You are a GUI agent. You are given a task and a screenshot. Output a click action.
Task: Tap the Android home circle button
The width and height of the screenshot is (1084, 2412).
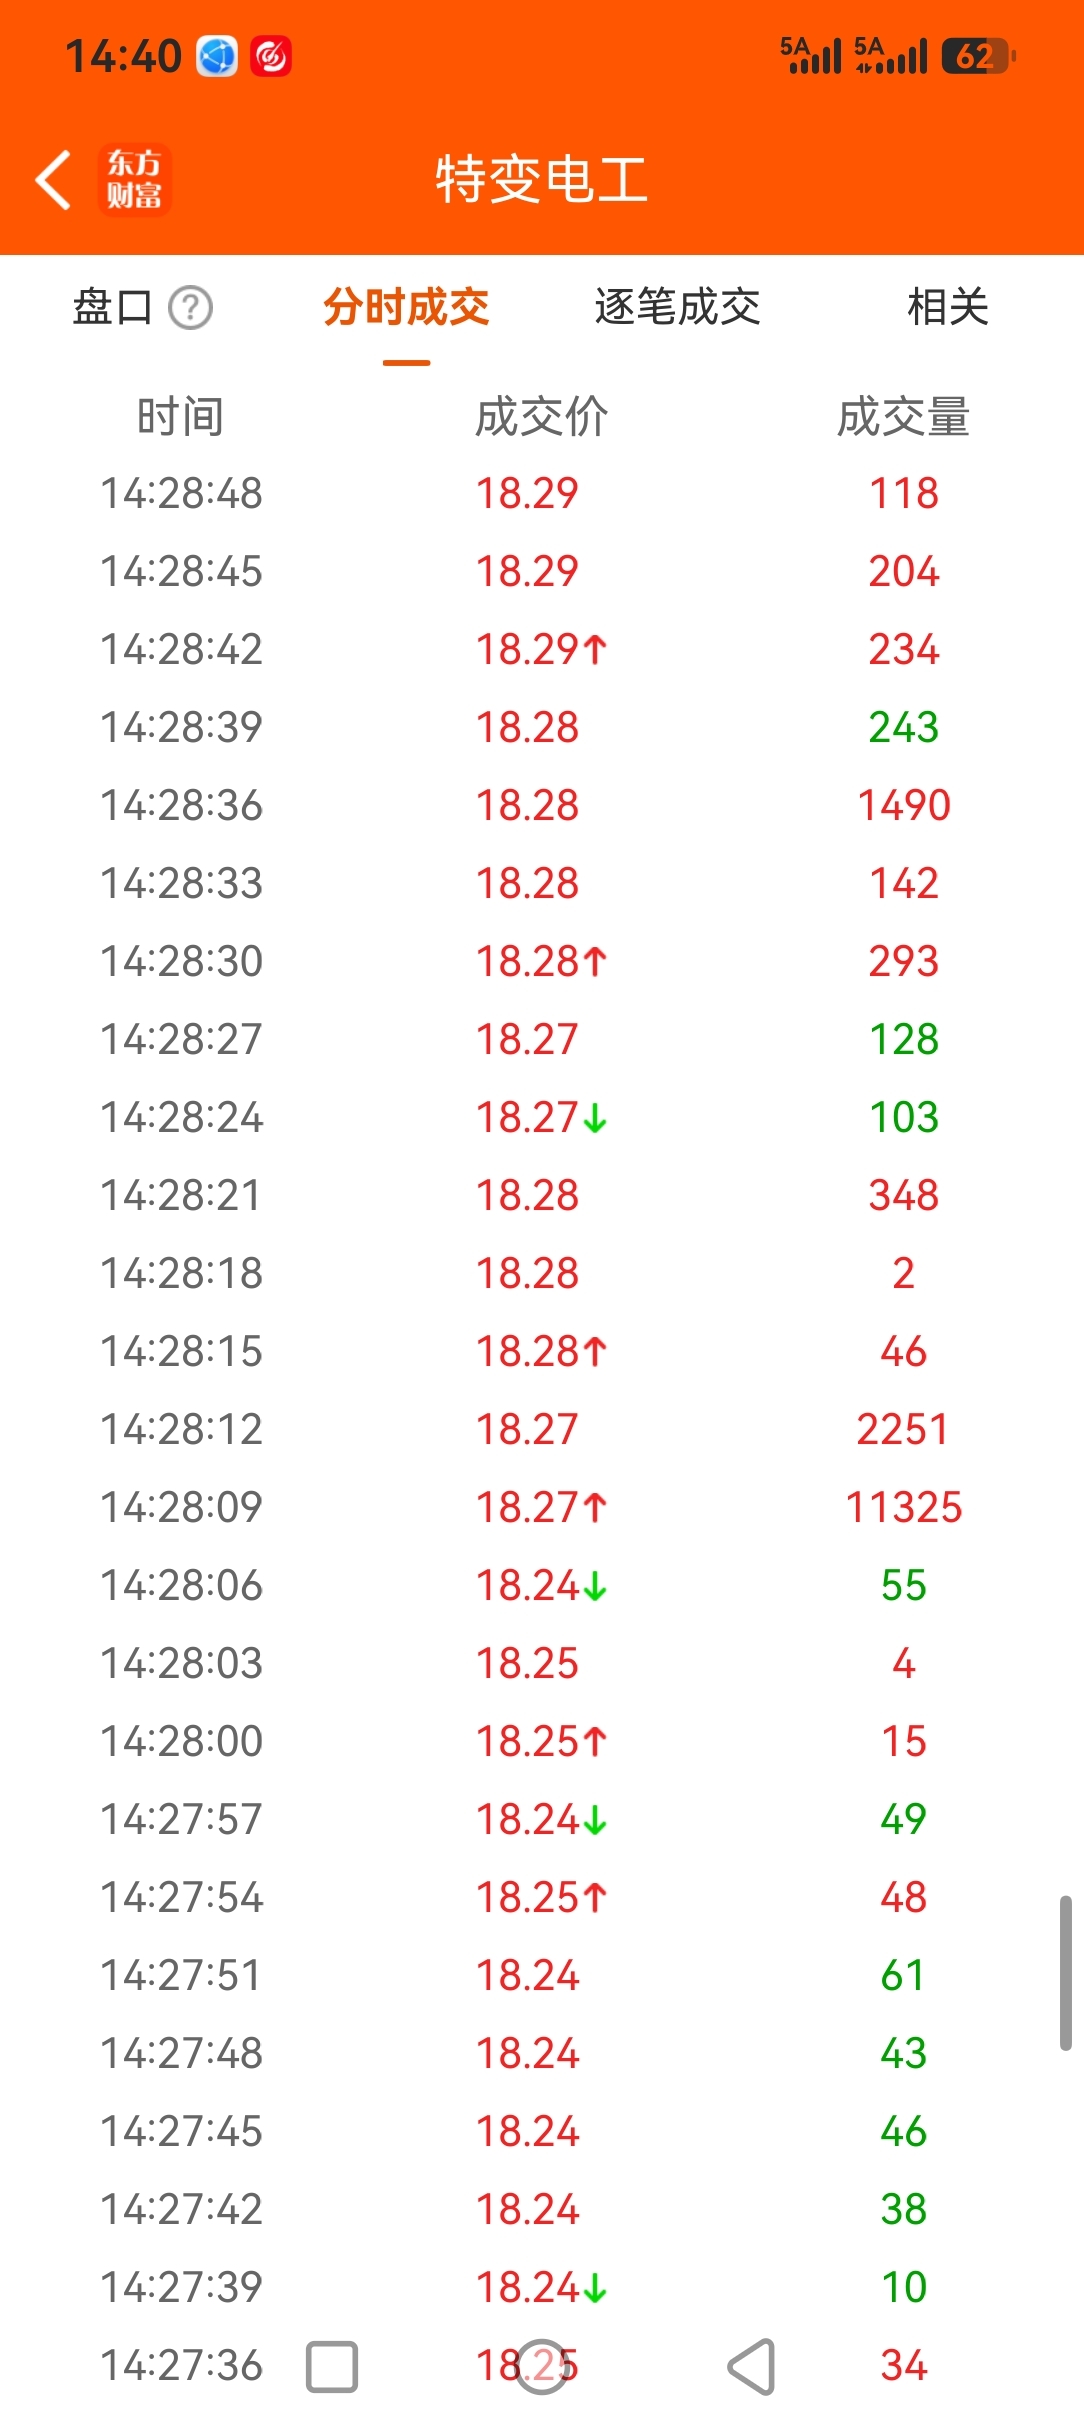pos(542,2367)
